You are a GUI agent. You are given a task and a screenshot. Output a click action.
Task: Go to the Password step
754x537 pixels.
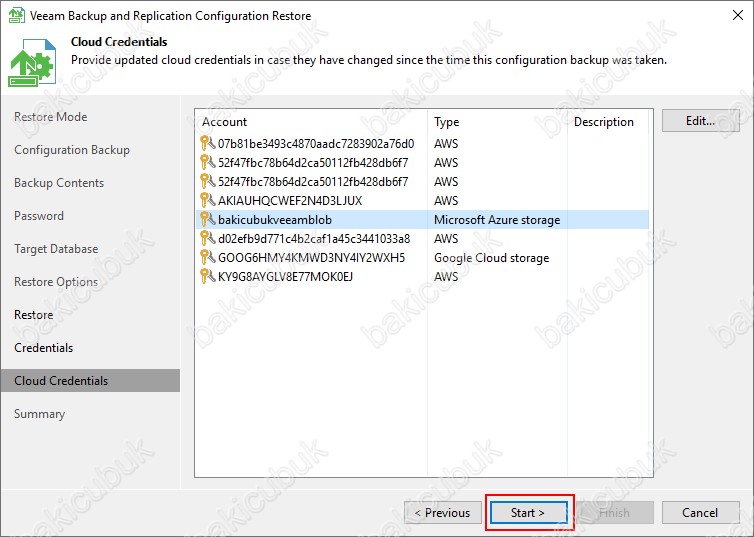38,216
